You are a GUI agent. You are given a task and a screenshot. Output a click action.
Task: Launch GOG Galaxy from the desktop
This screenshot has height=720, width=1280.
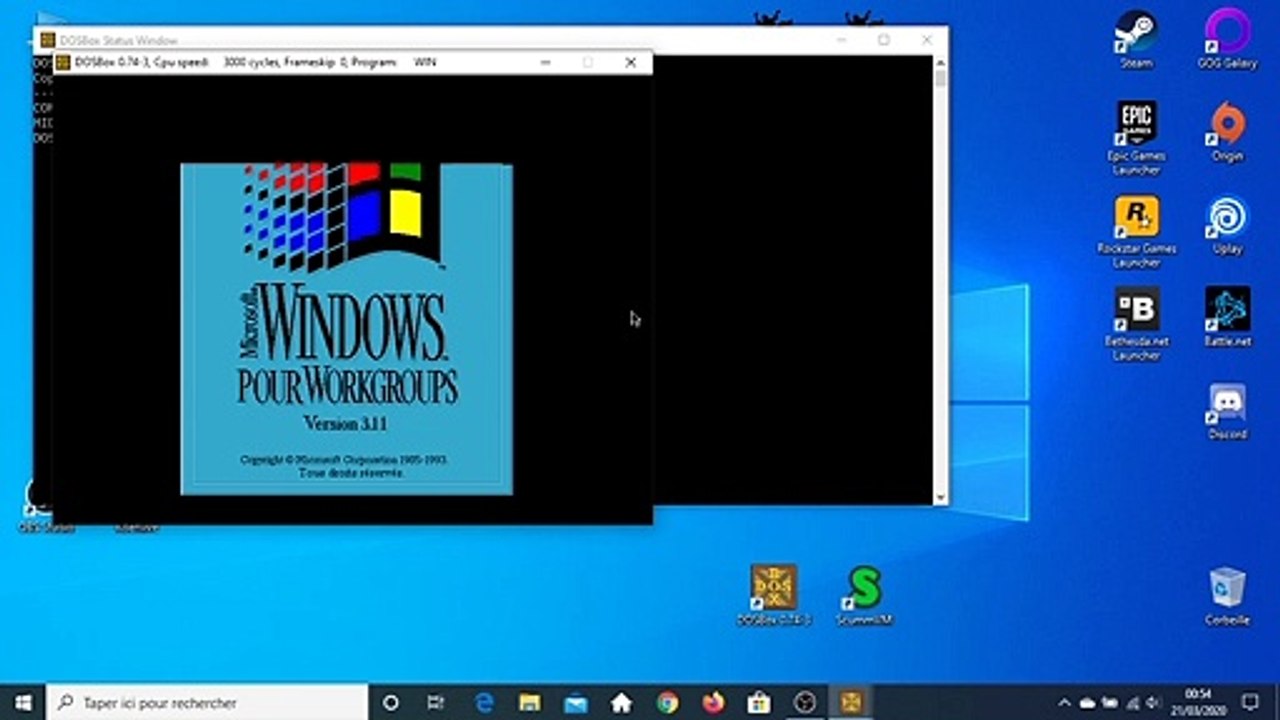[x=1227, y=40]
